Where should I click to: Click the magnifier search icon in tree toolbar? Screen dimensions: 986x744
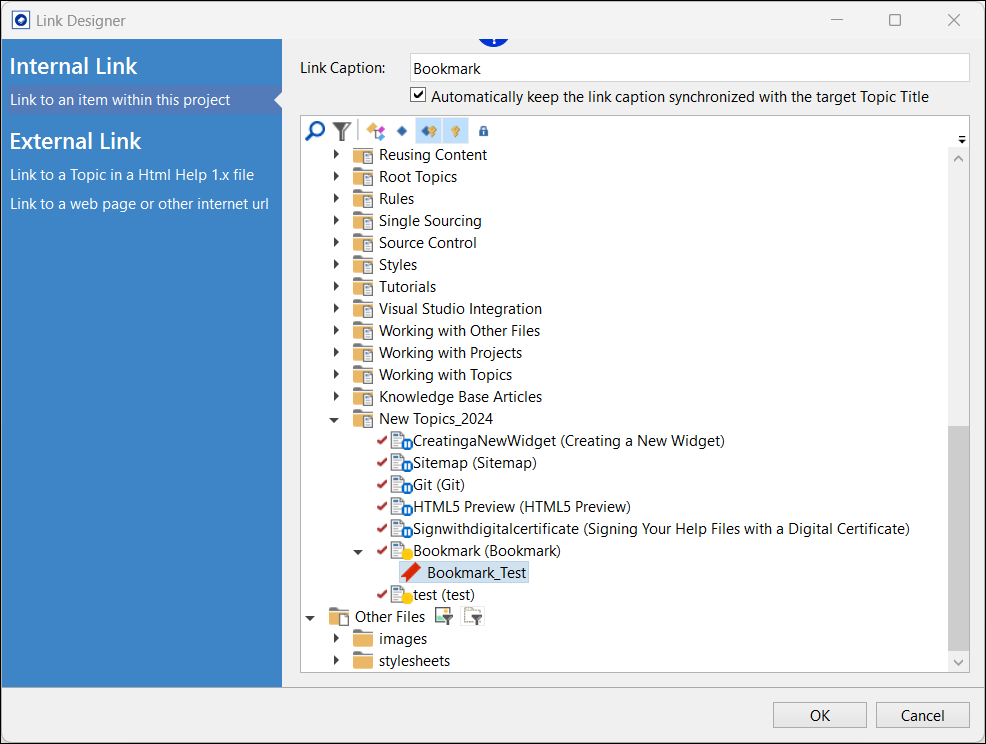click(x=315, y=130)
